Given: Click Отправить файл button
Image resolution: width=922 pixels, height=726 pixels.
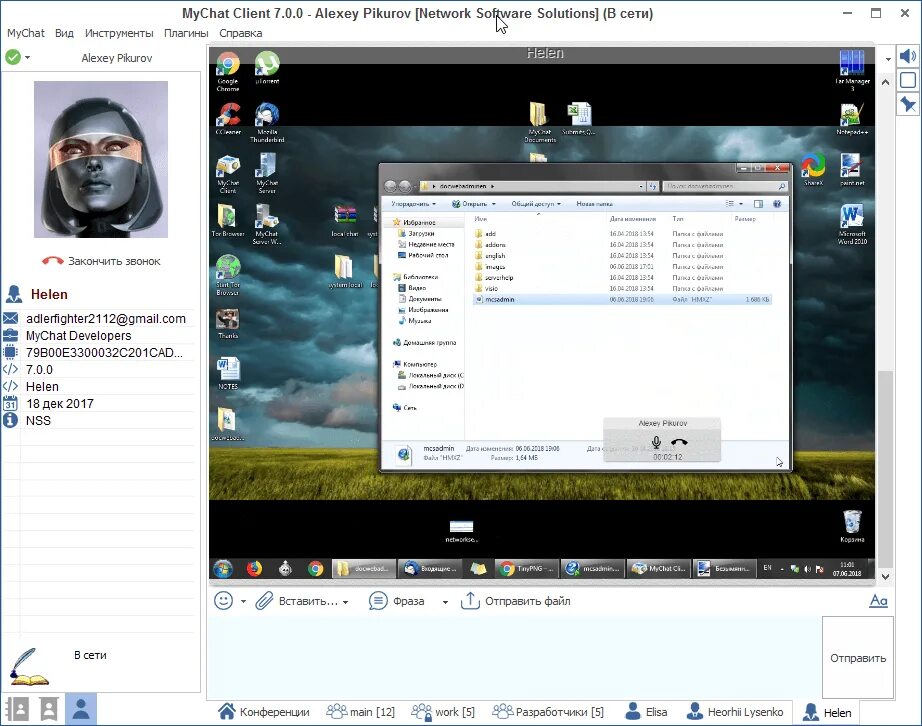Looking at the screenshot, I should coord(516,601).
